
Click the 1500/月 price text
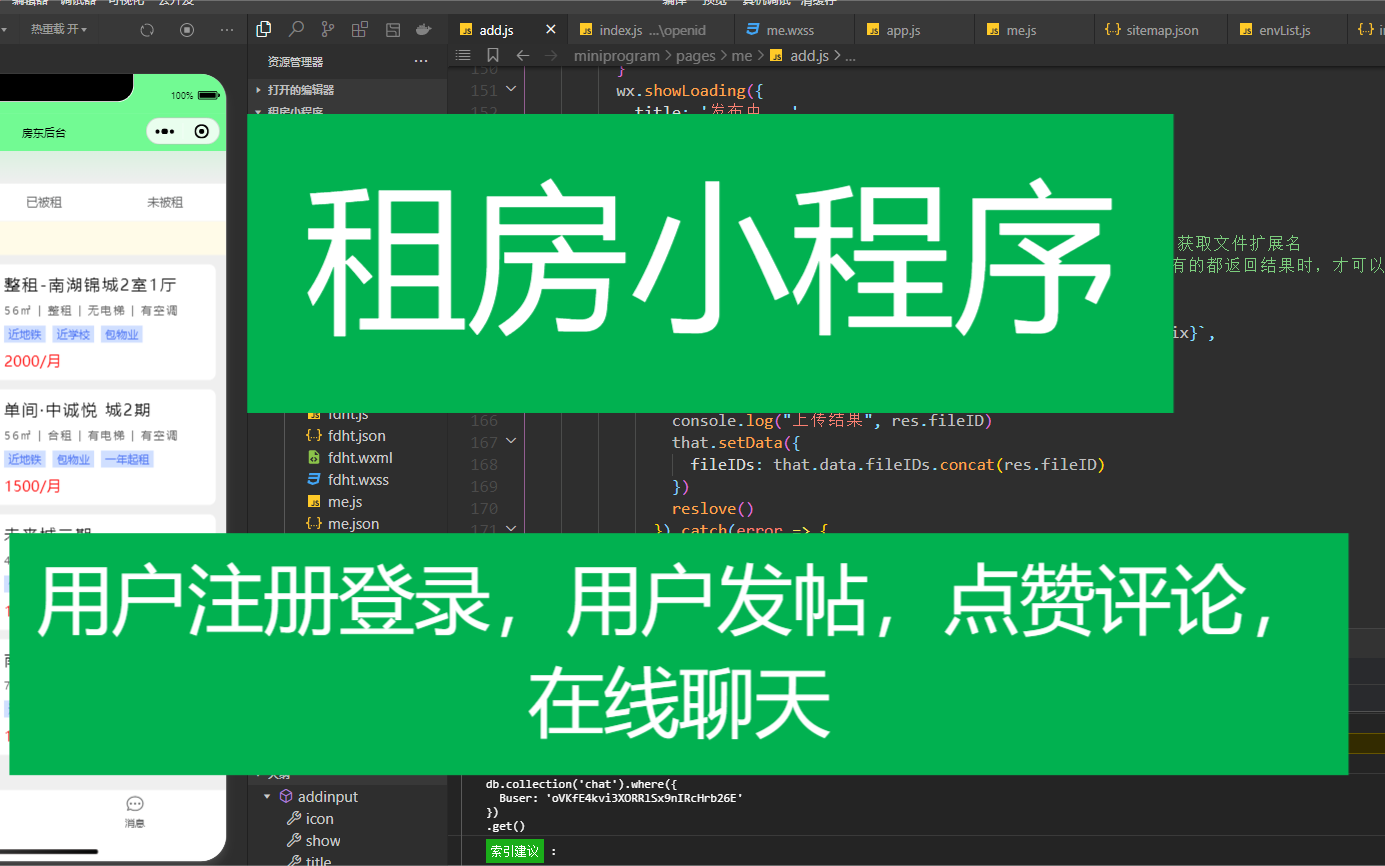(x=32, y=486)
